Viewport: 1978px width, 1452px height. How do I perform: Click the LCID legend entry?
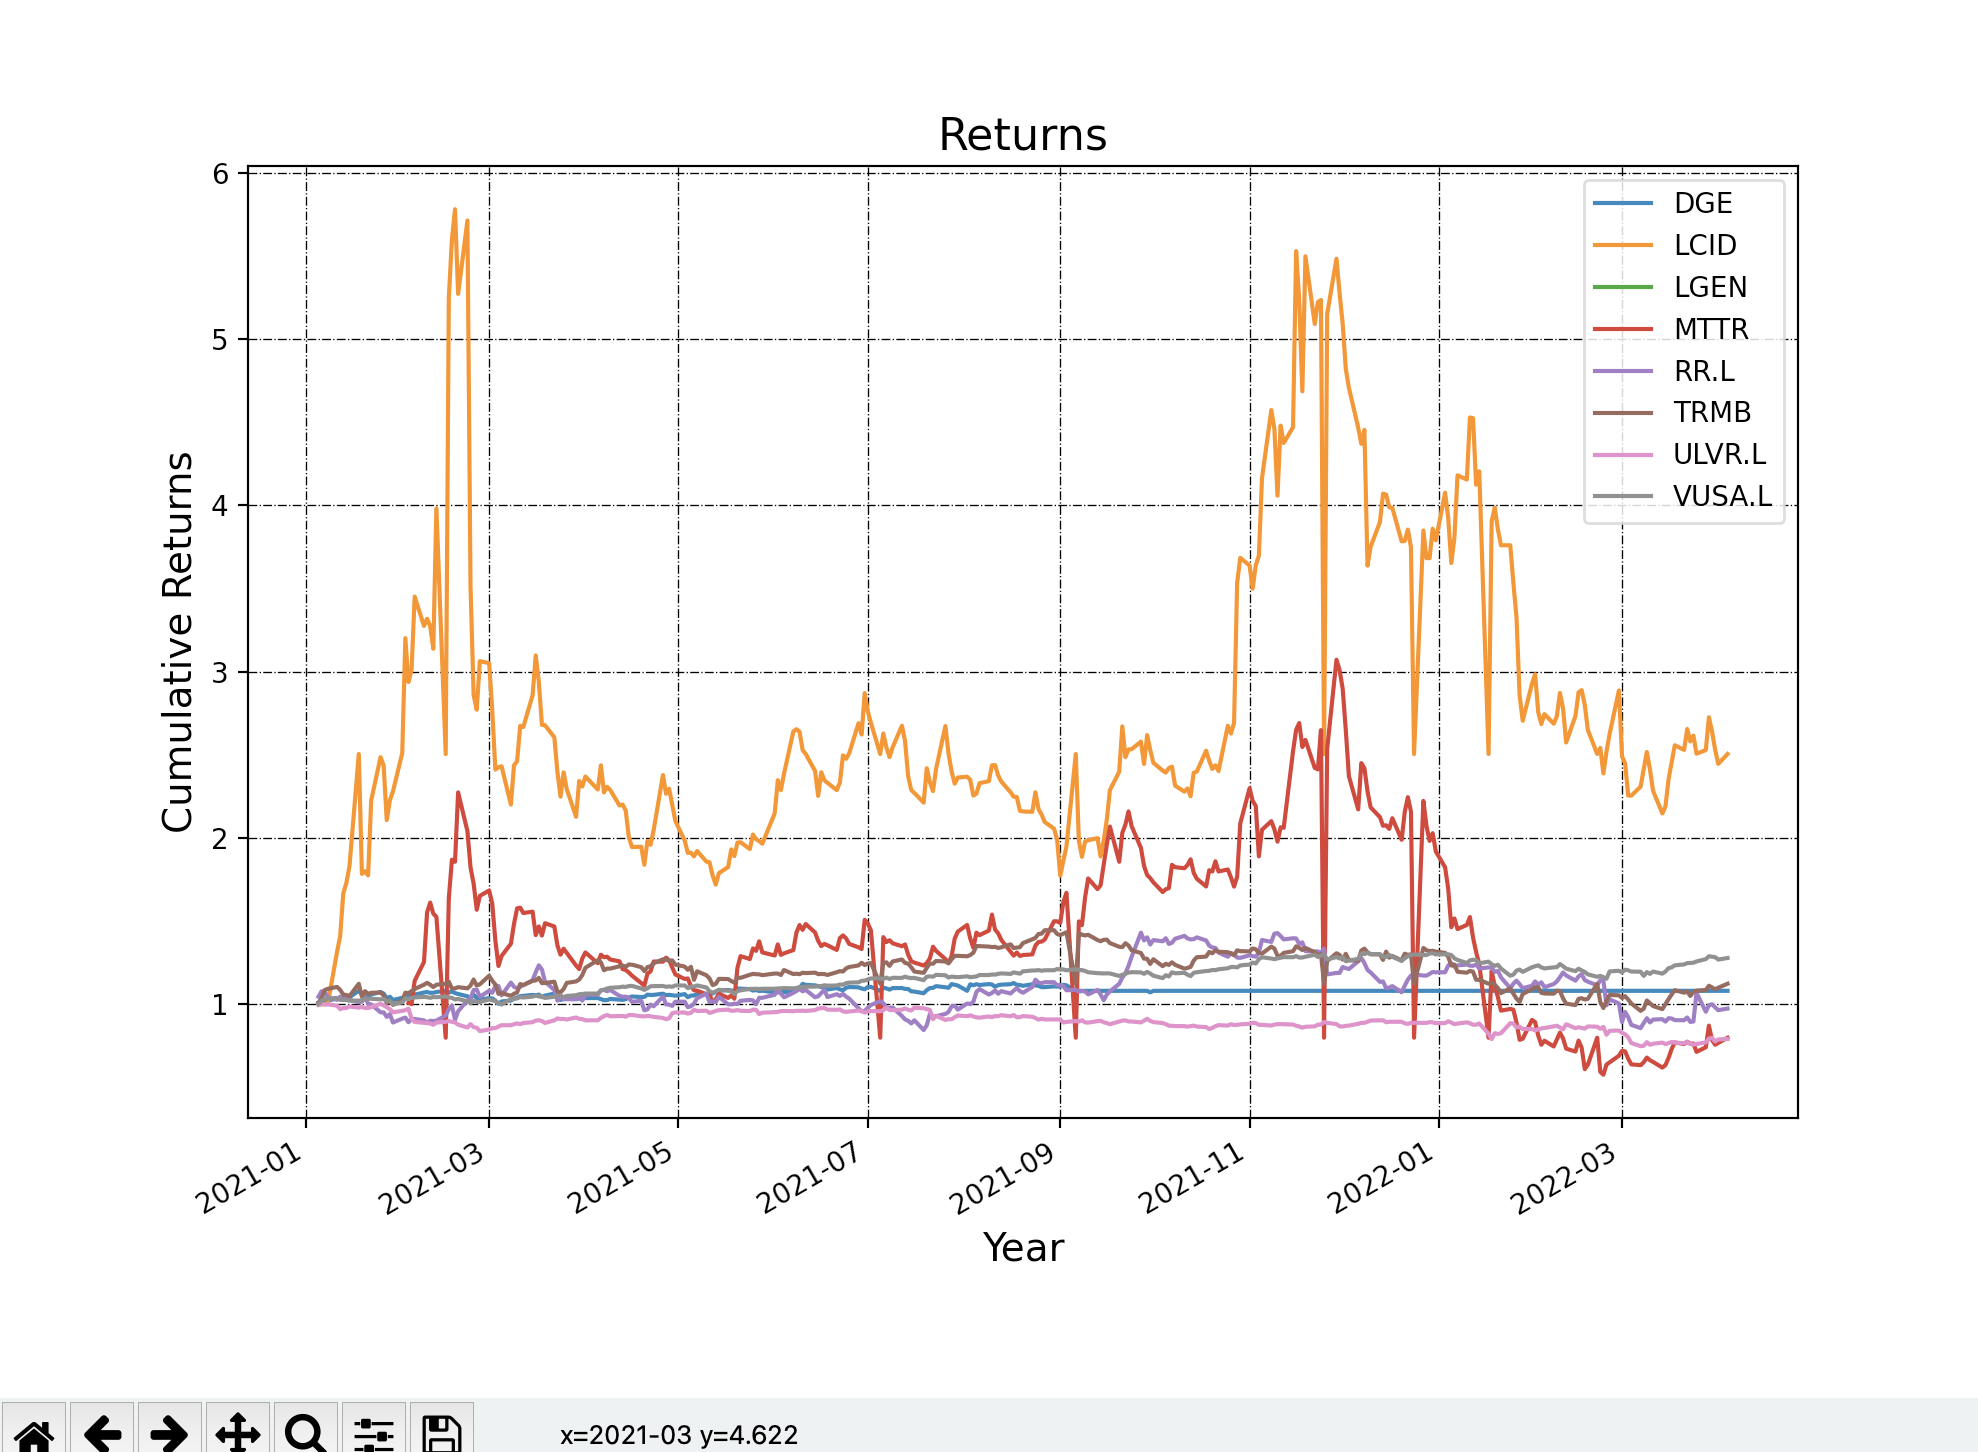tap(1704, 245)
